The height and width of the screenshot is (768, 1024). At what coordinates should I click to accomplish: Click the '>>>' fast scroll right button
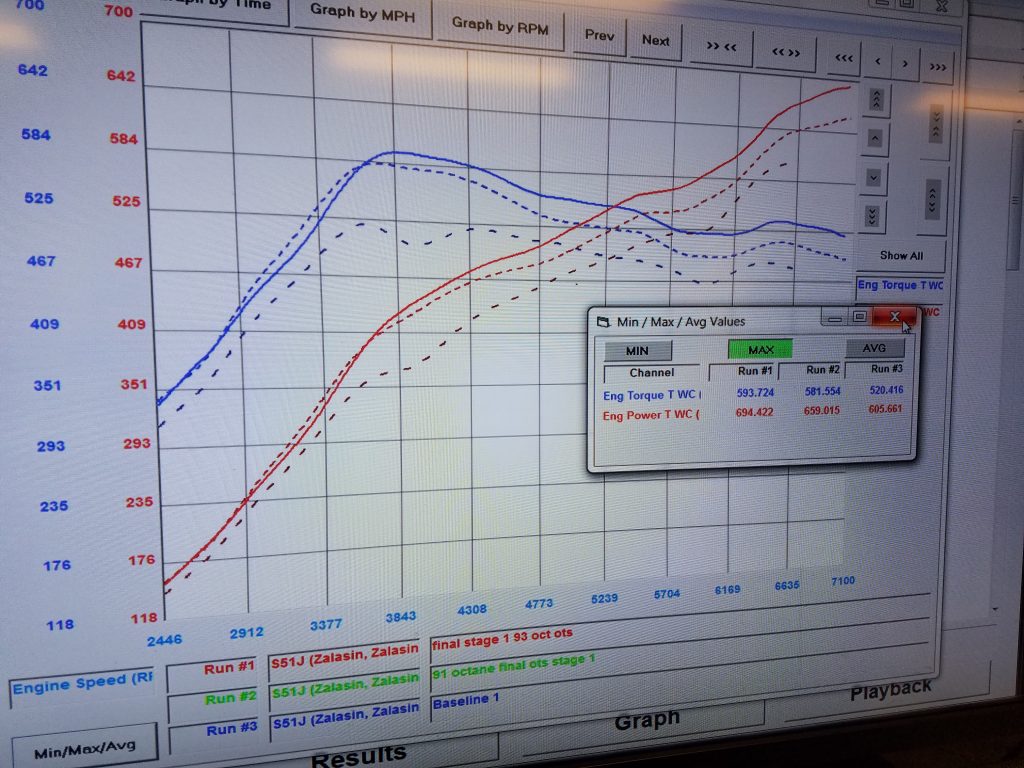tap(938, 67)
